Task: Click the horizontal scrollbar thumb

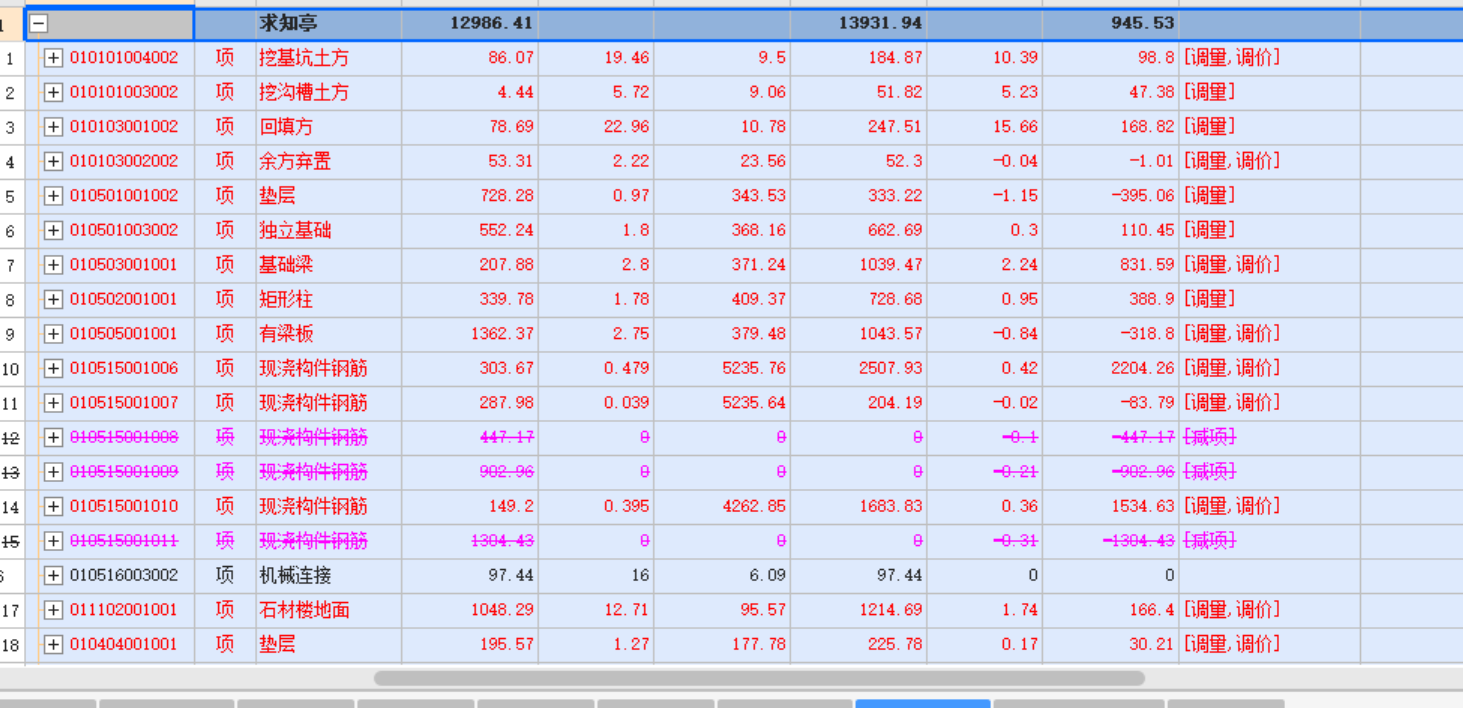Action: pos(759,678)
